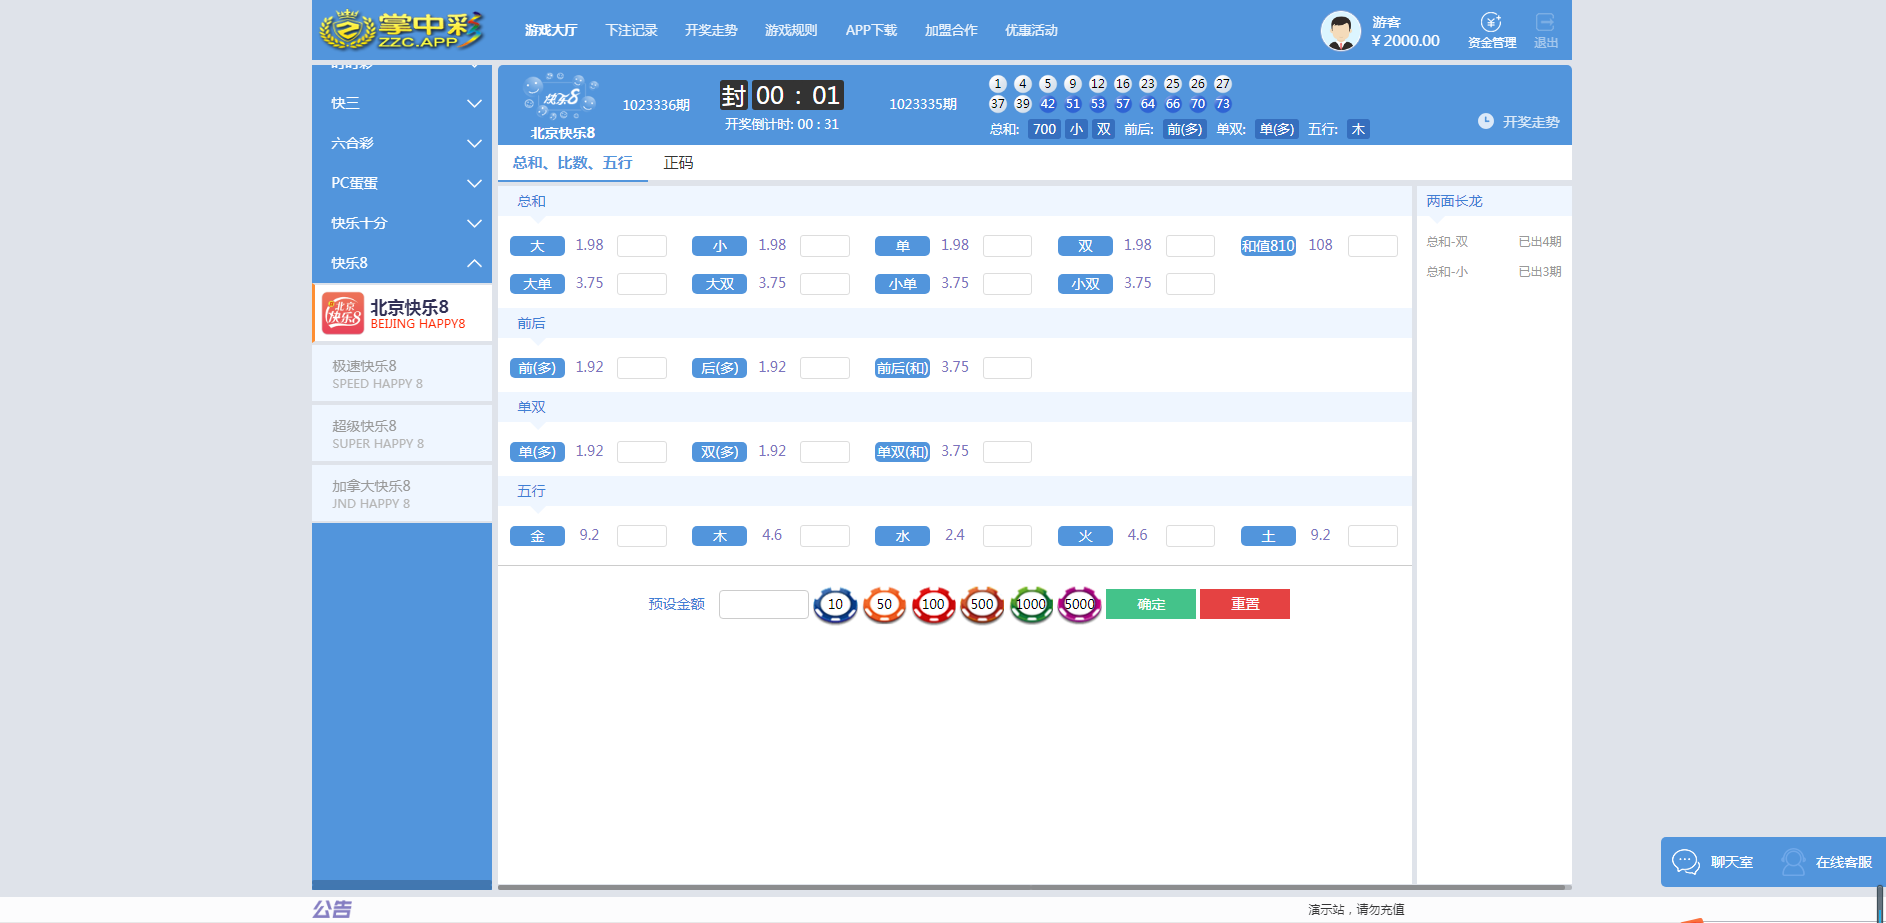Toggle the 小 bet option
The width and height of the screenshot is (1886, 923).
(720, 246)
